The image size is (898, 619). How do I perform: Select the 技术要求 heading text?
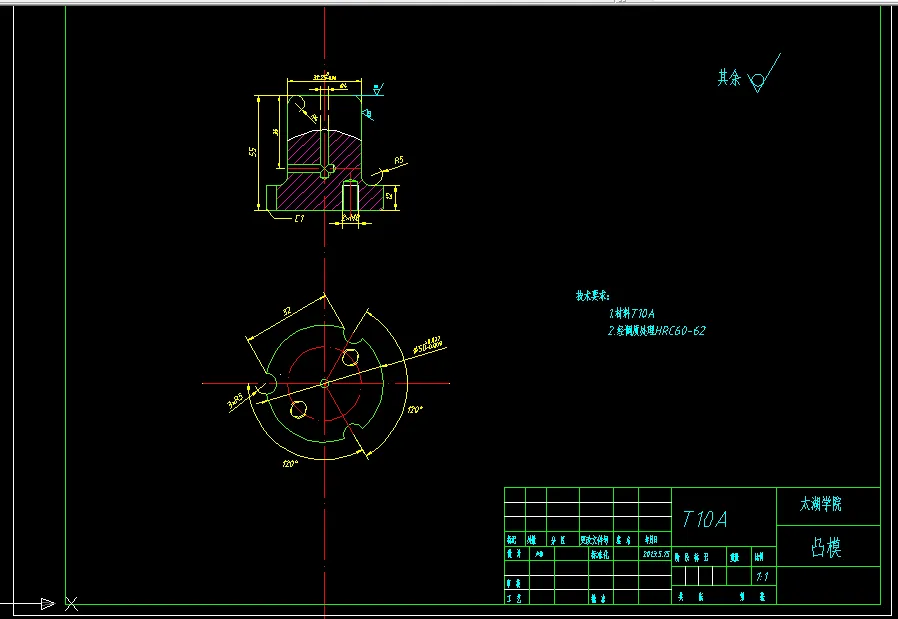593,296
